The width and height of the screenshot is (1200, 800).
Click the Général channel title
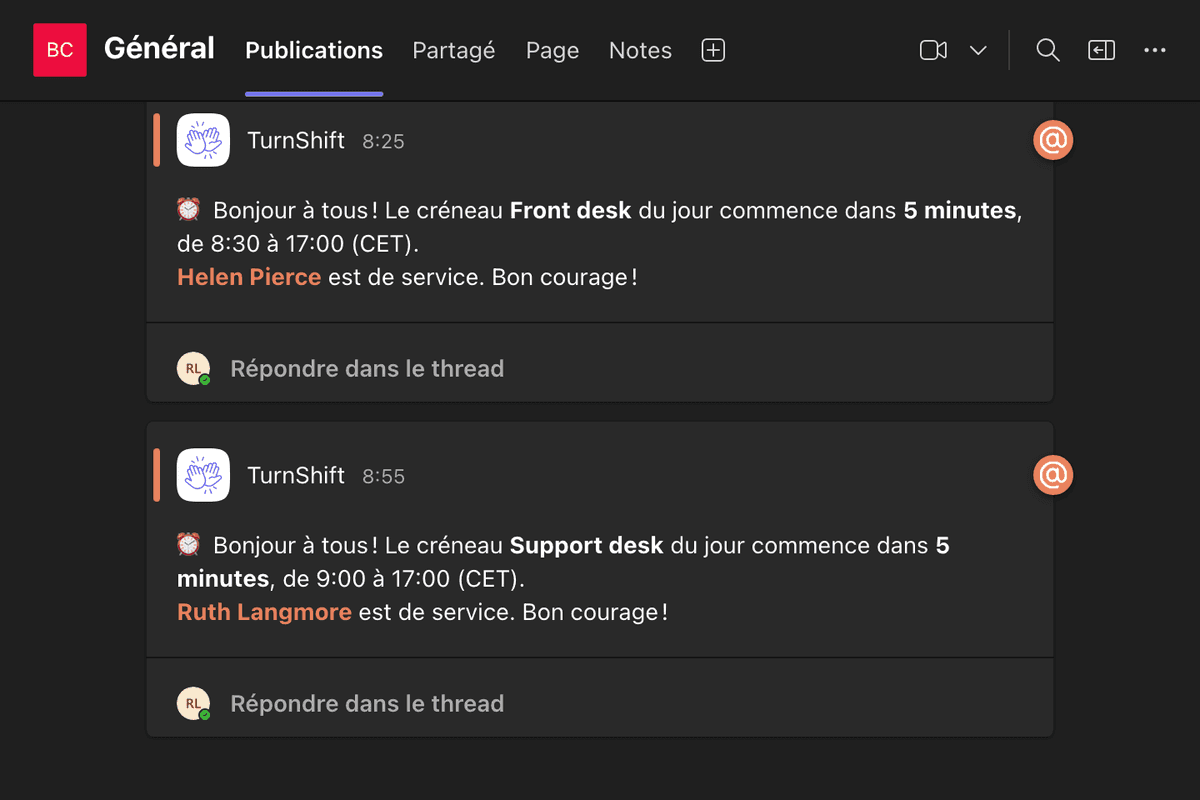[x=159, y=48]
